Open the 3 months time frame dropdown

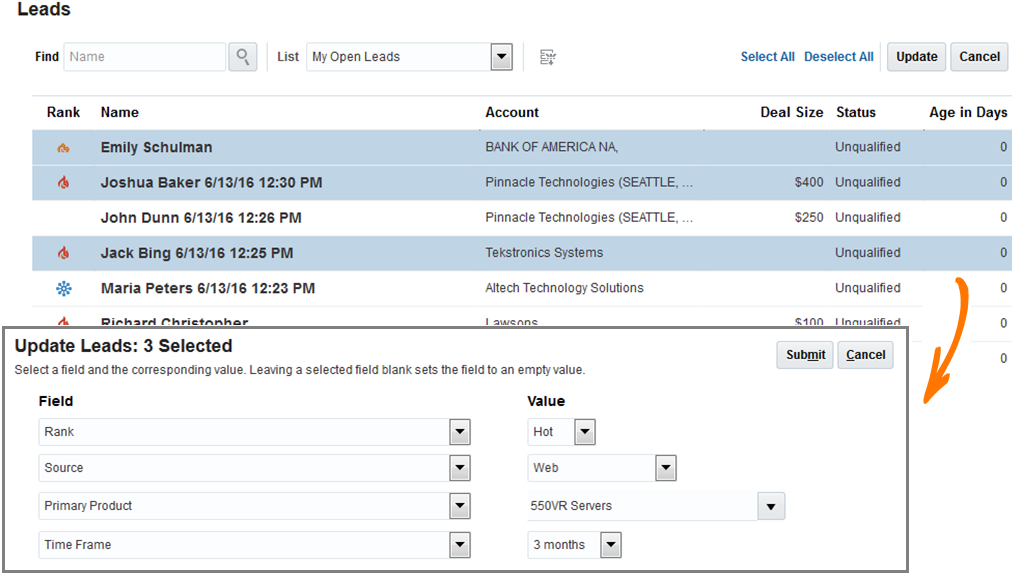pos(611,545)
